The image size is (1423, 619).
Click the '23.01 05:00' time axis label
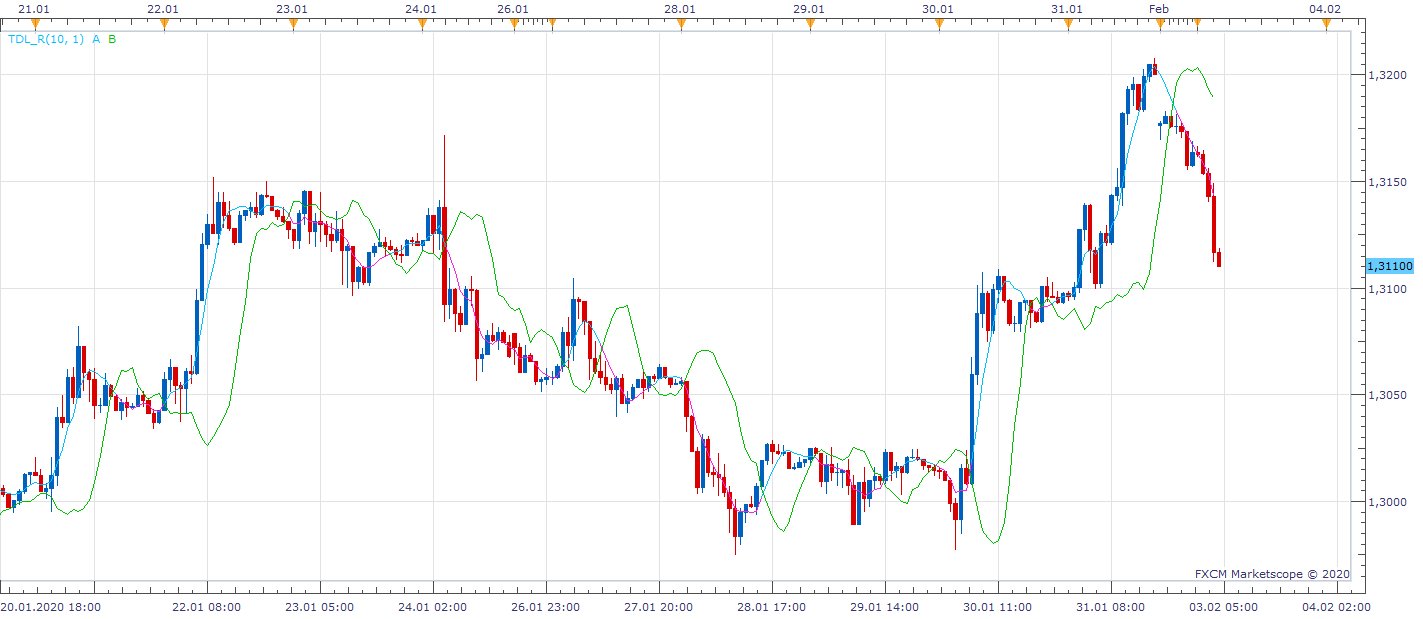click(320, 606)
